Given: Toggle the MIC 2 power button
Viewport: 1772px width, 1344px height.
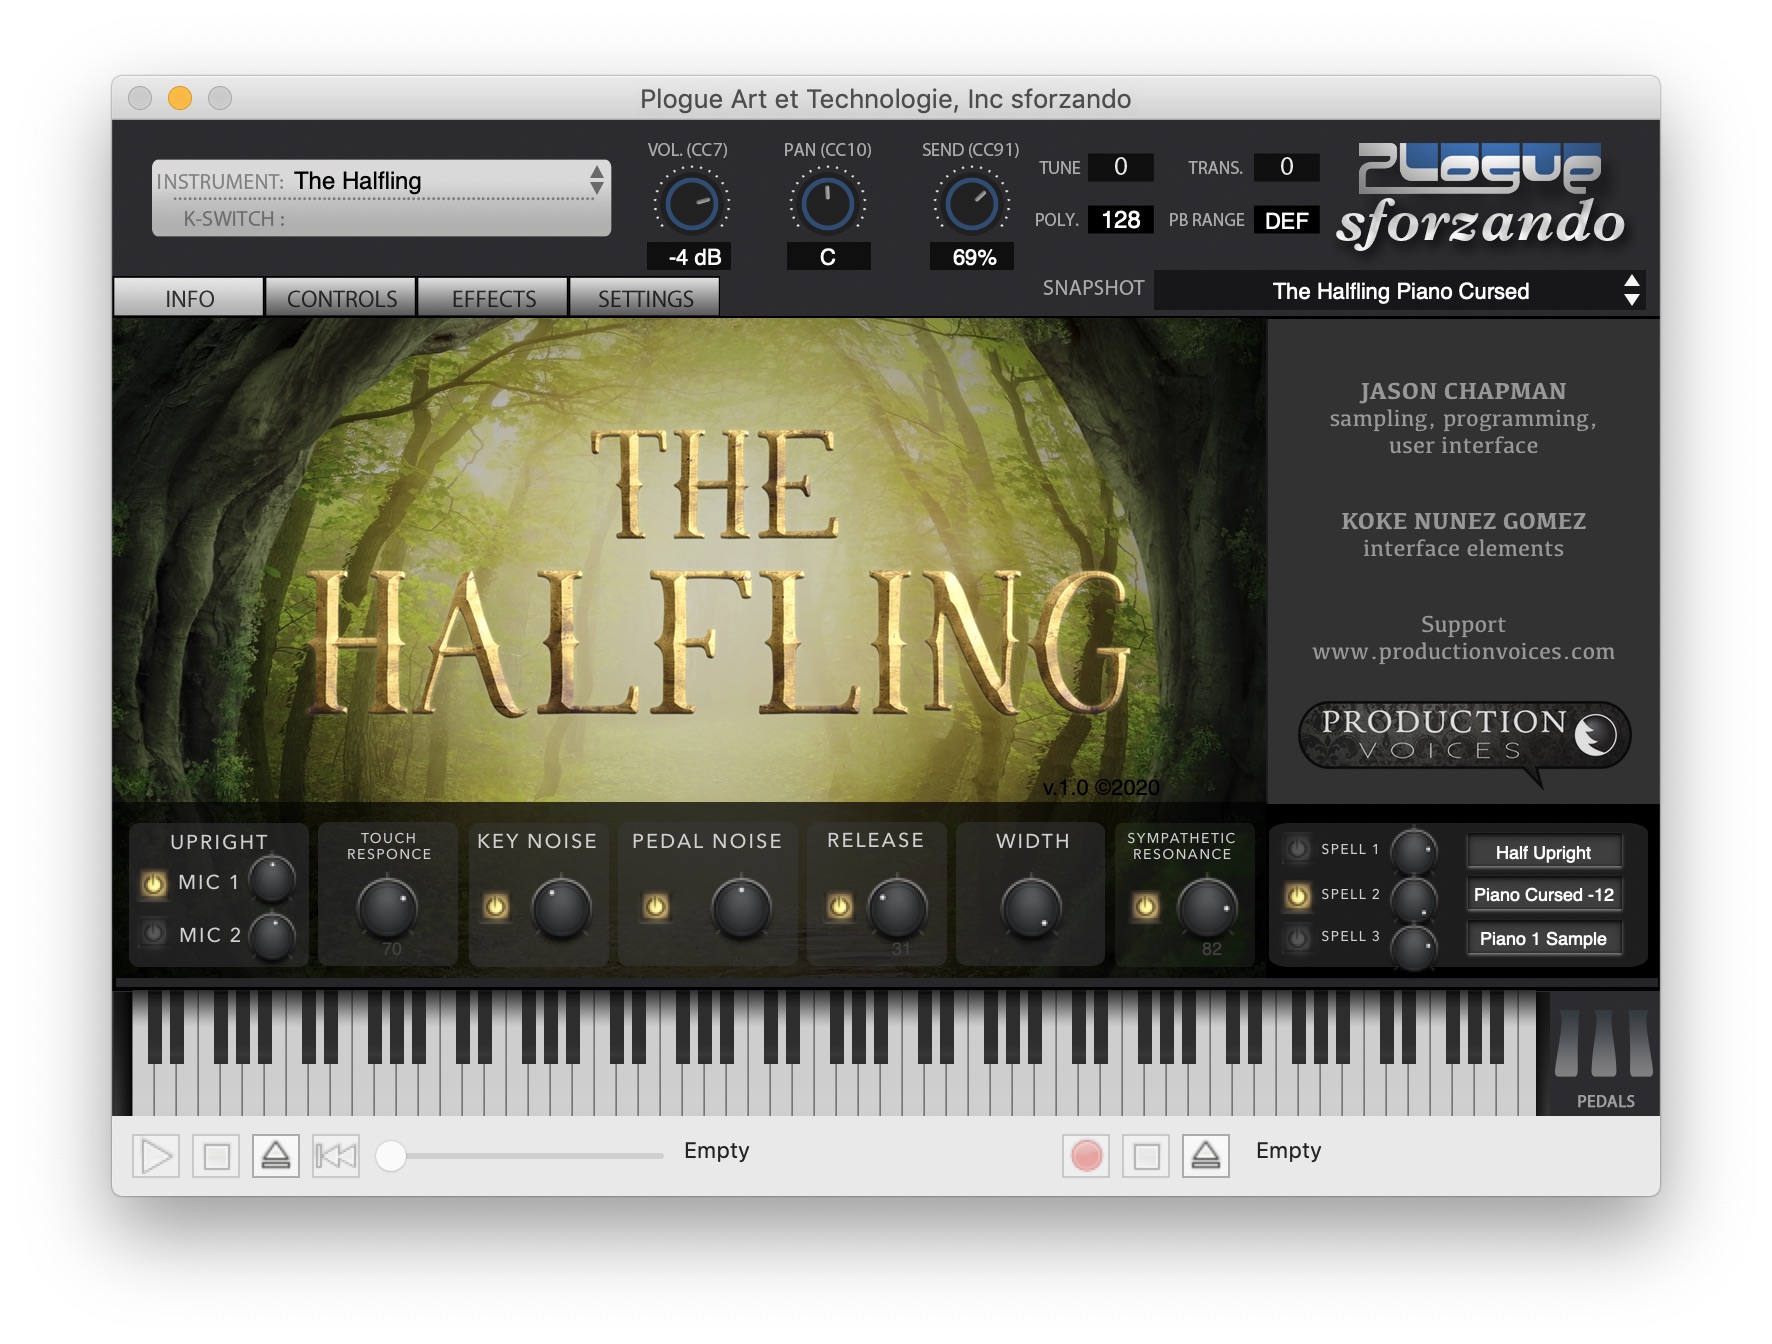Looking at the screenshot, I should 154,933.
